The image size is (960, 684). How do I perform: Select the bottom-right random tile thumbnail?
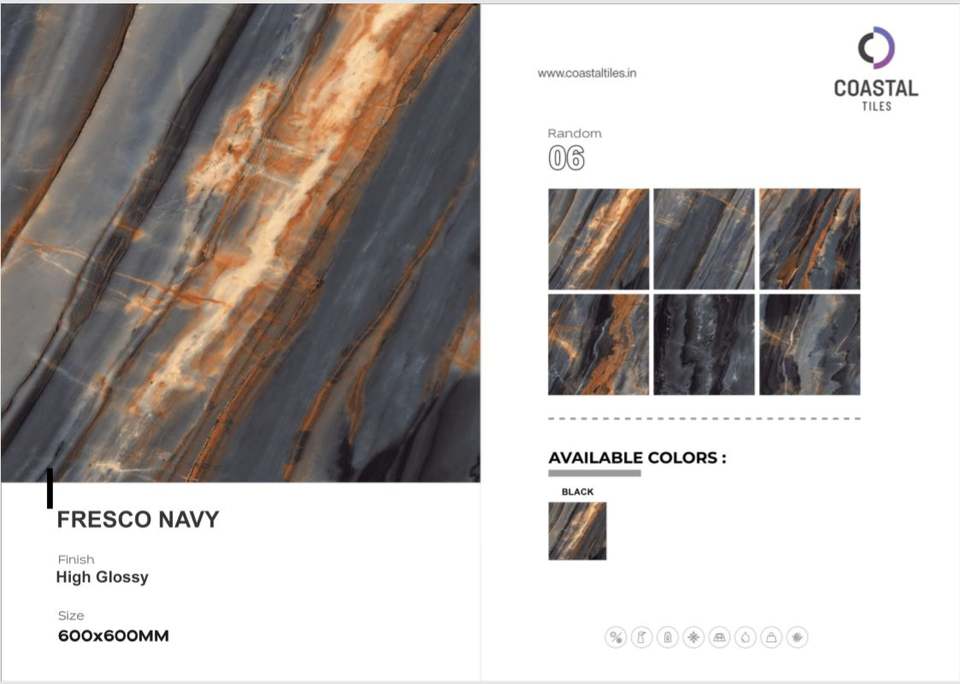809,345
